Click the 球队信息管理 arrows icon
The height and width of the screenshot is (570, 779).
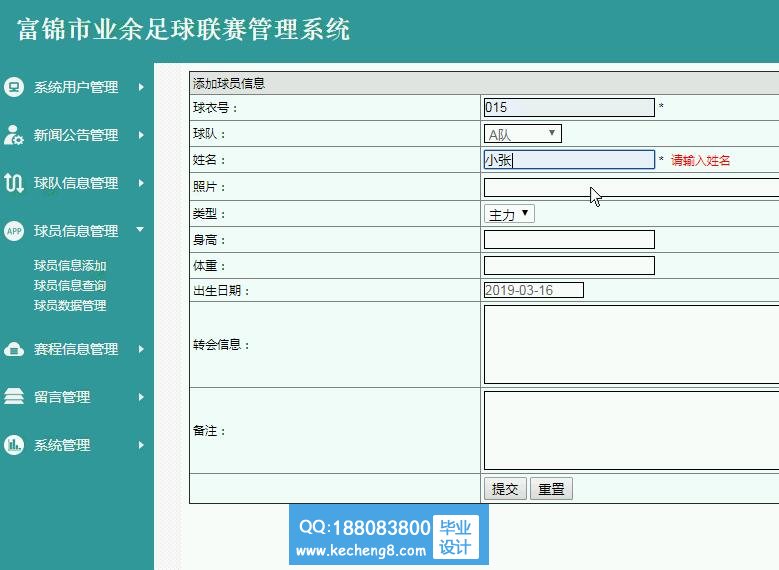(14, 183)
